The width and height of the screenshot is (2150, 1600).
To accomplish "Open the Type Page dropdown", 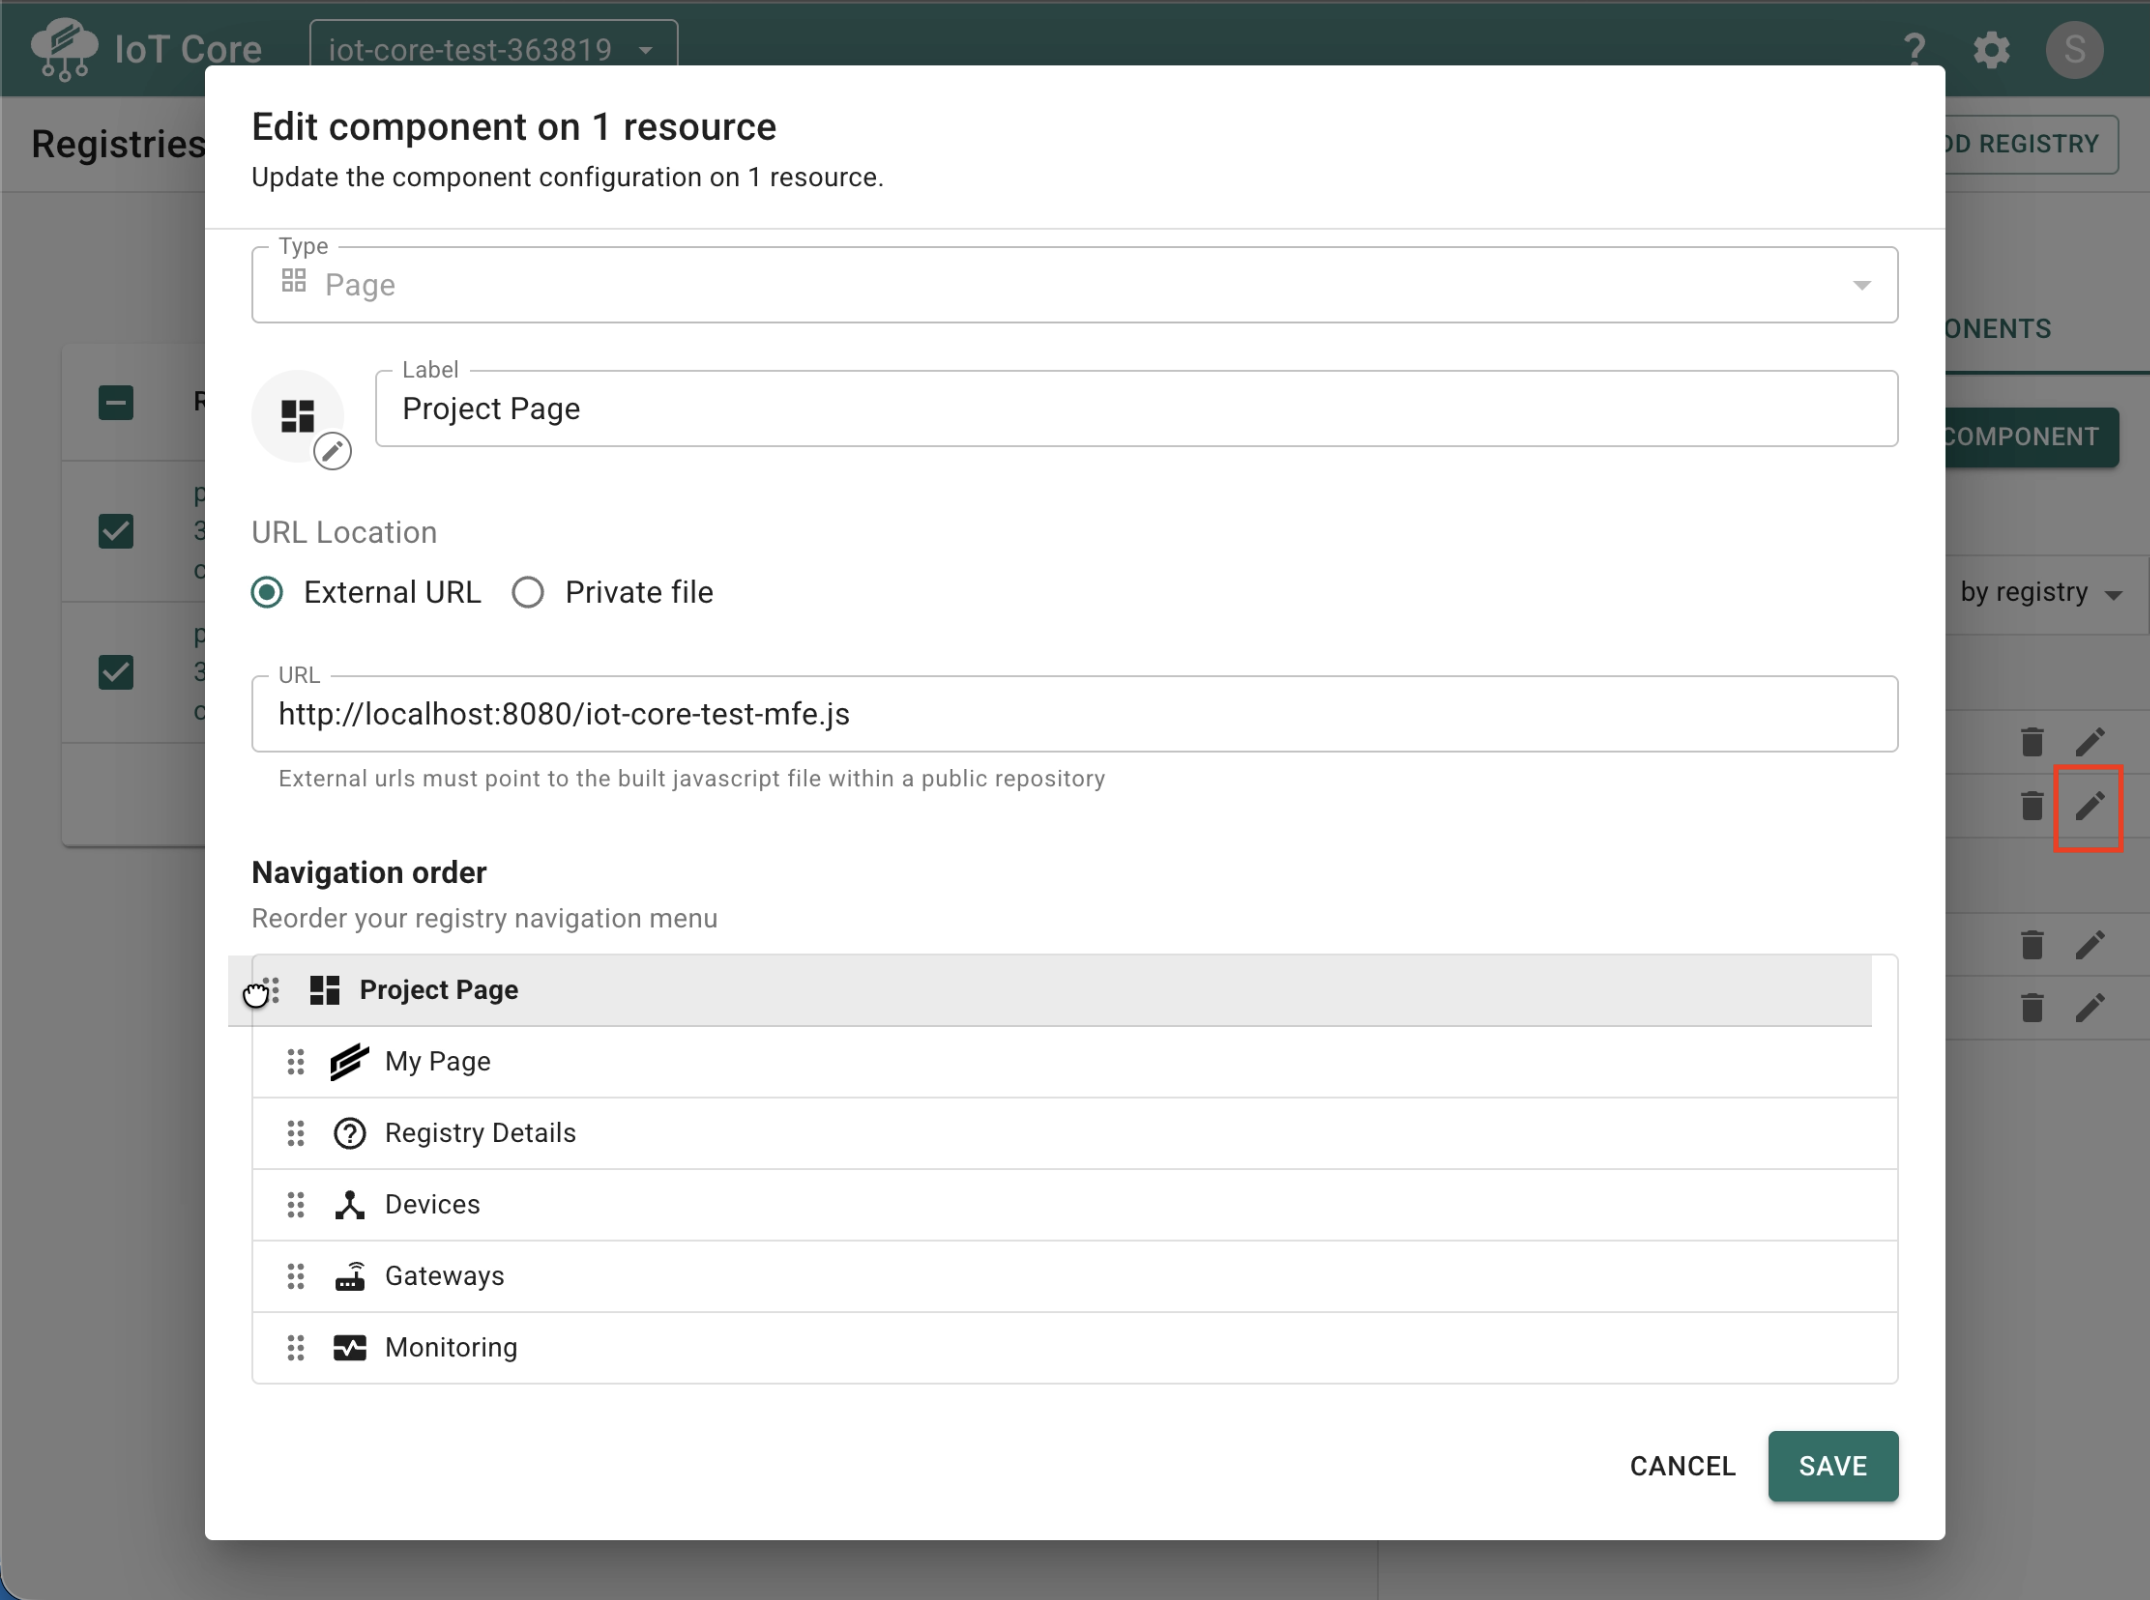I will 1075,285.
